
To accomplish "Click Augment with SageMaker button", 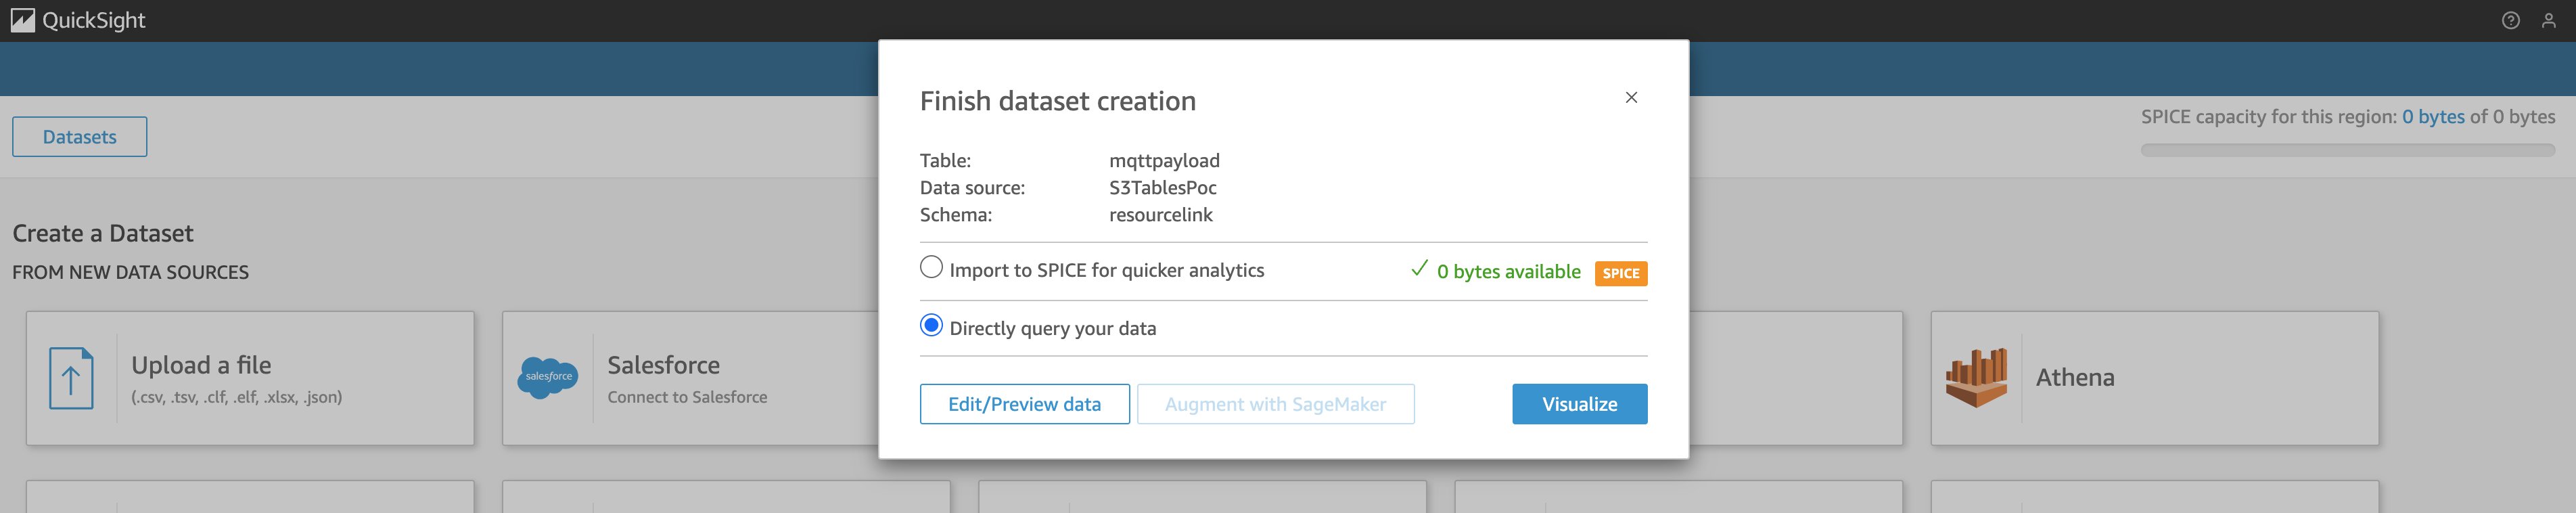I will [x=1275, y=404].
